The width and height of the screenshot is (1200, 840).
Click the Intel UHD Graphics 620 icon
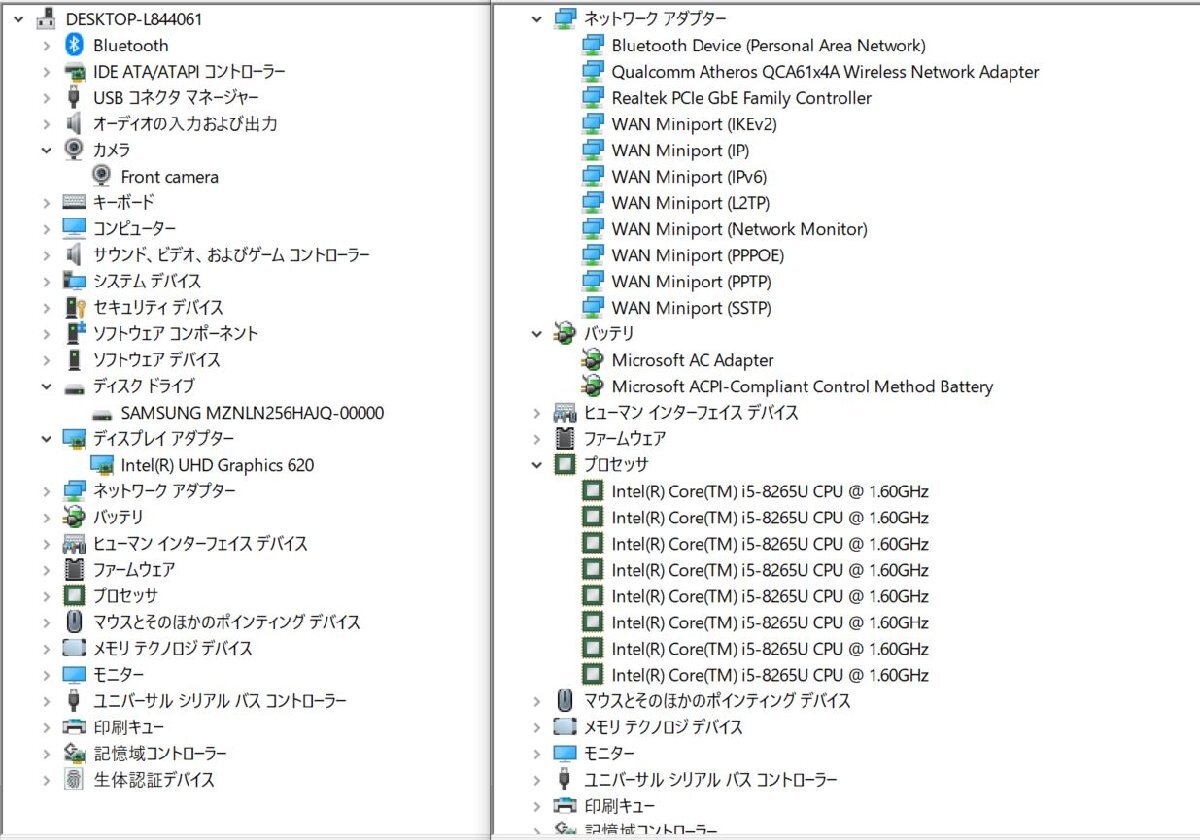pos(102,465)
